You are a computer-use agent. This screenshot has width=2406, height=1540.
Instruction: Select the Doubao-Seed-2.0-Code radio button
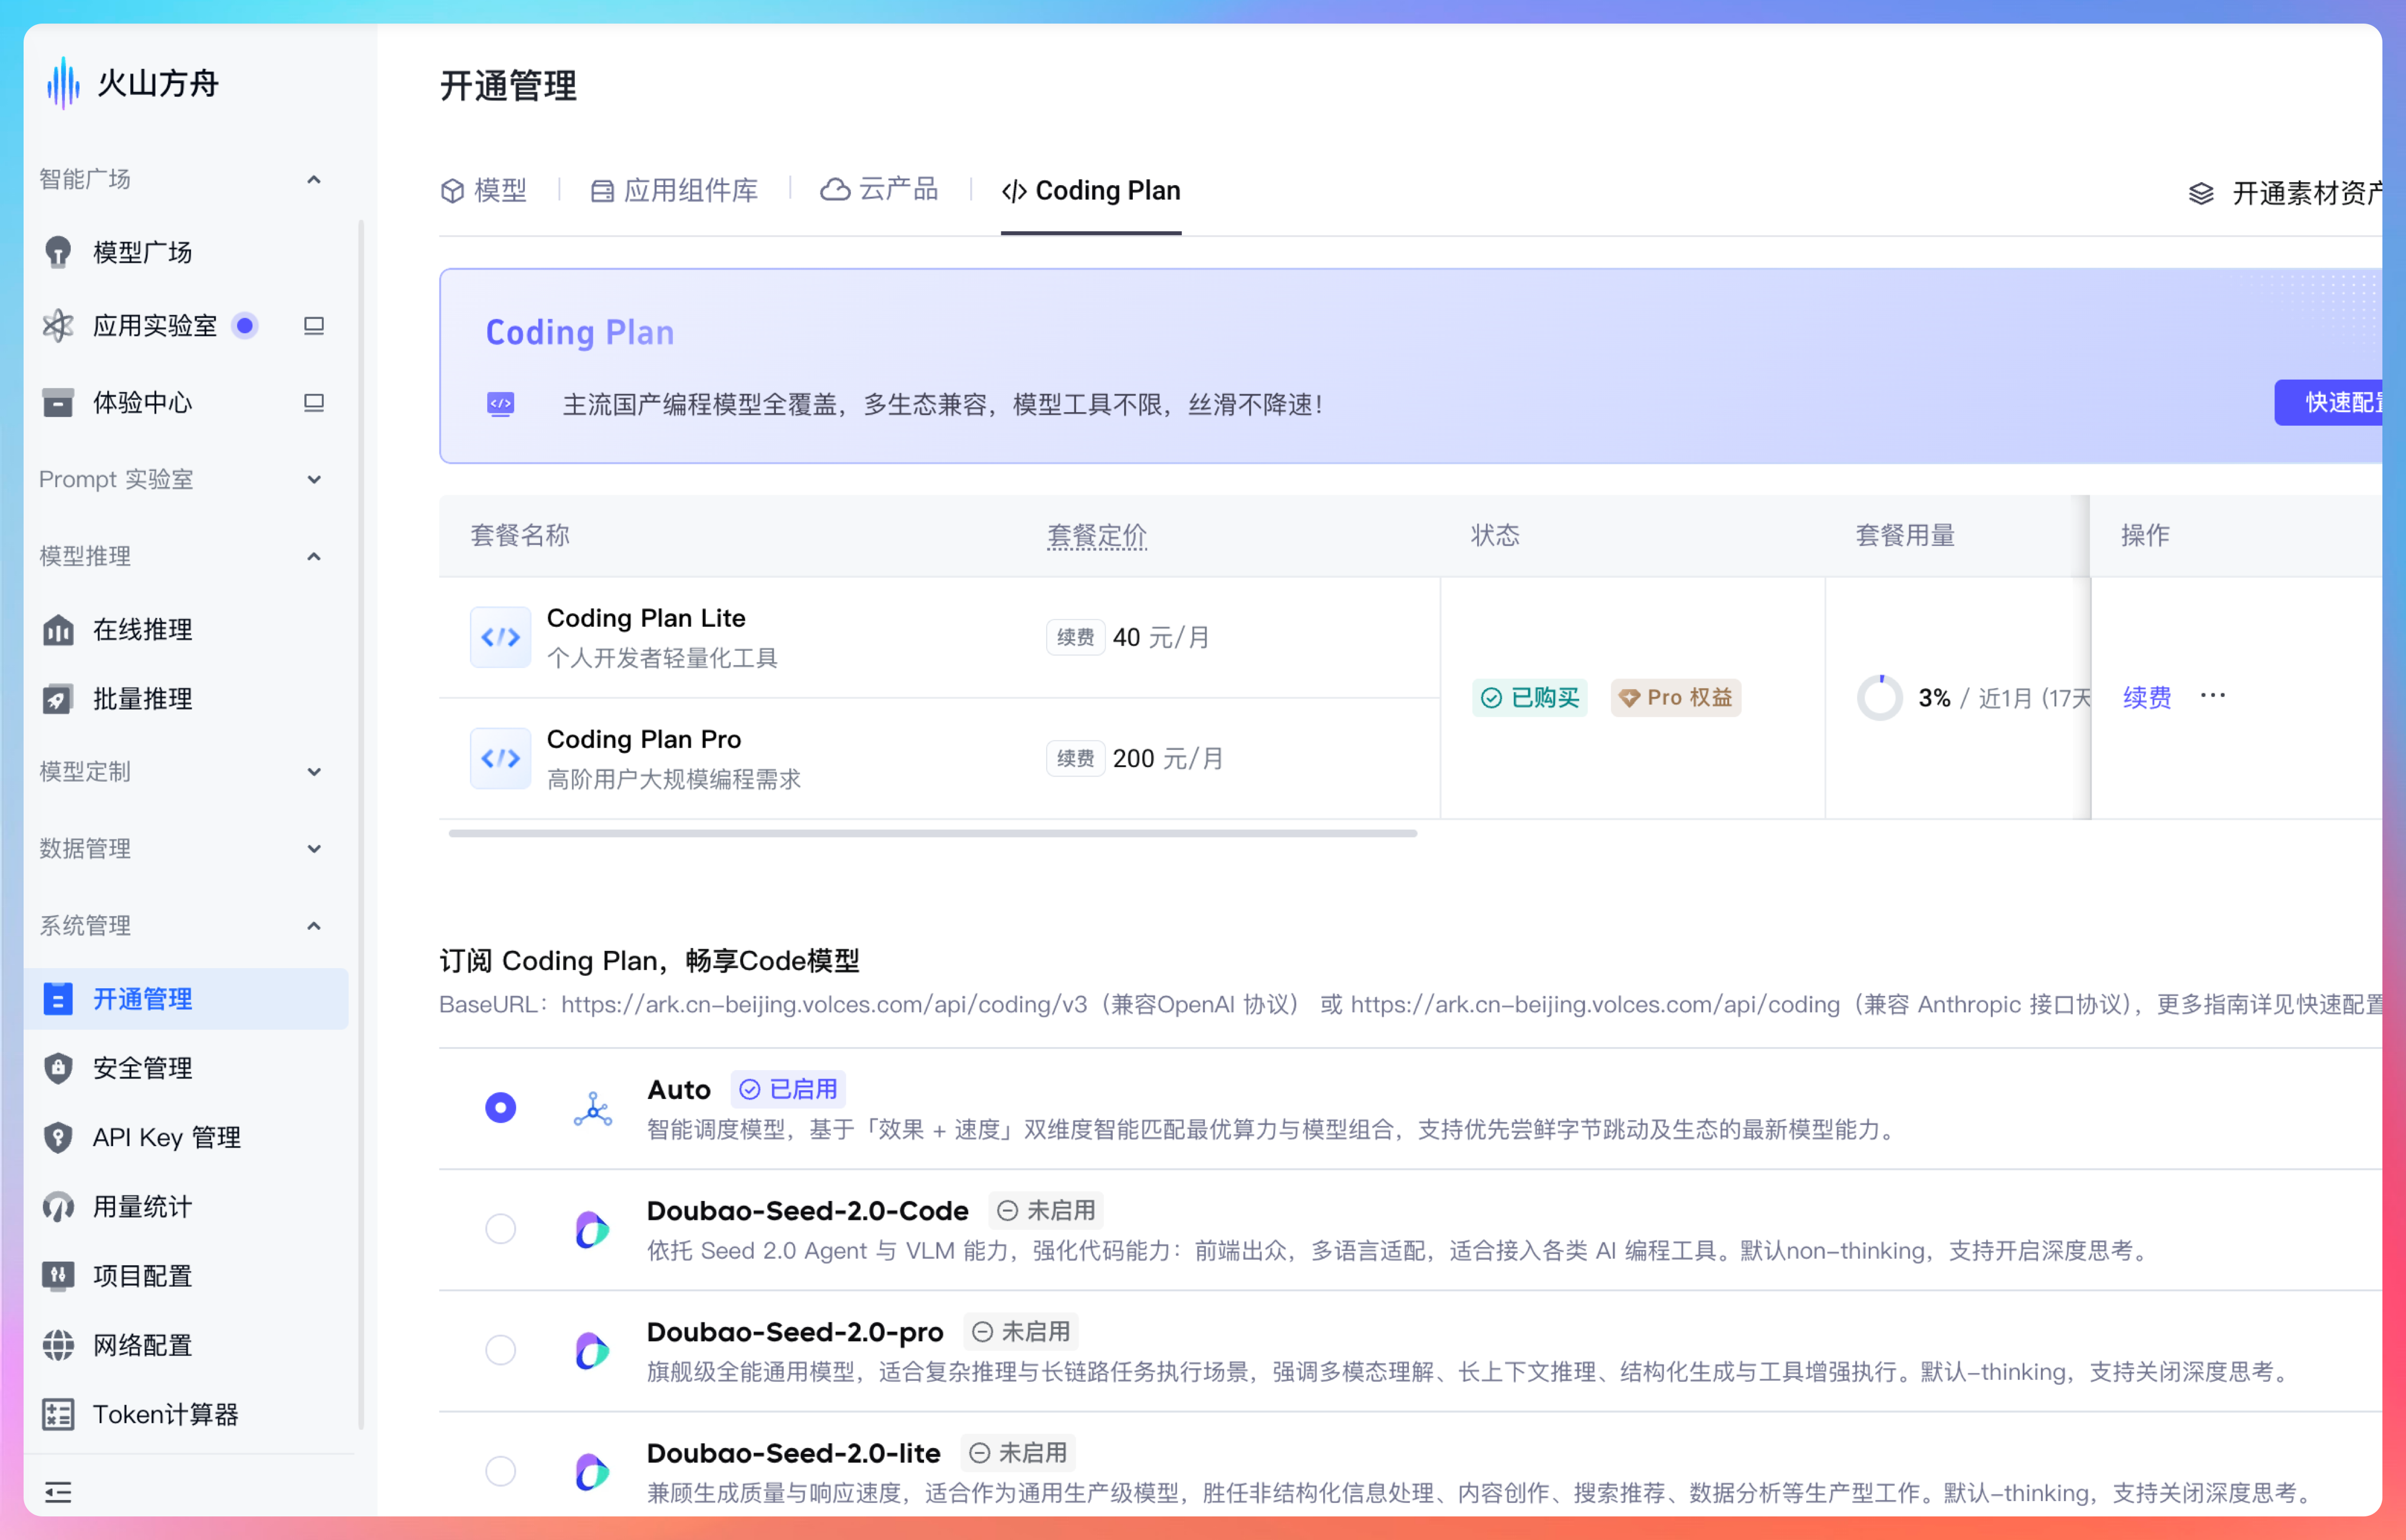coord(500,1228)
